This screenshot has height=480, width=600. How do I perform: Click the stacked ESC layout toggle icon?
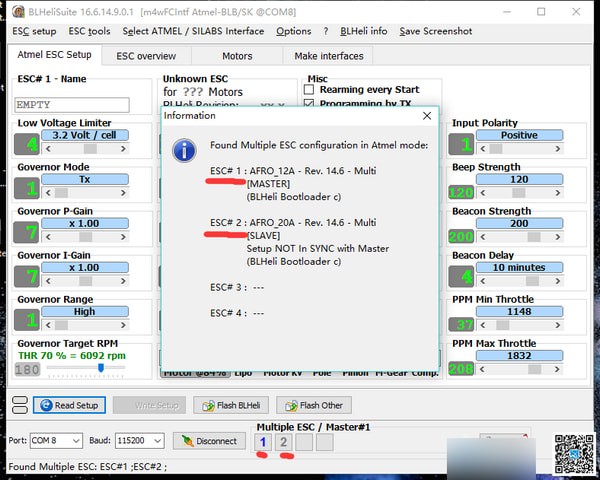20,405
